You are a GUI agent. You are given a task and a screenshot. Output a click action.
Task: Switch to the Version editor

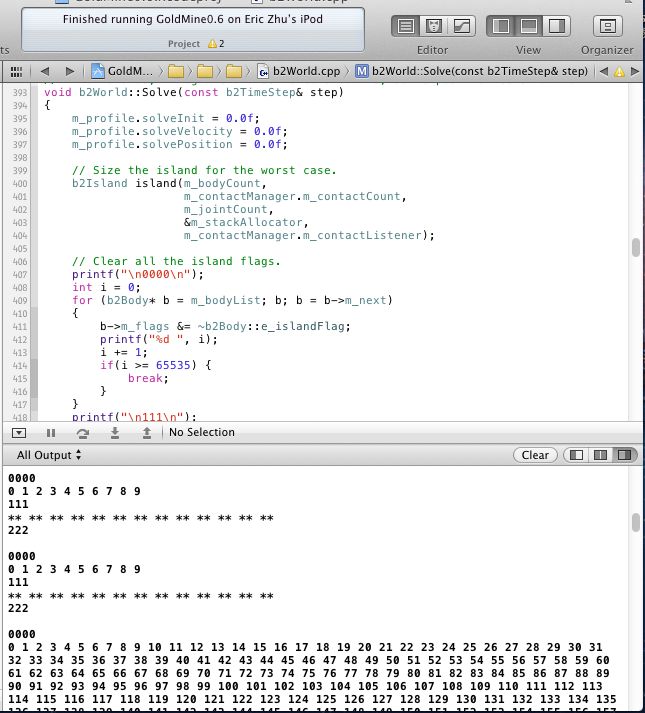462,26
